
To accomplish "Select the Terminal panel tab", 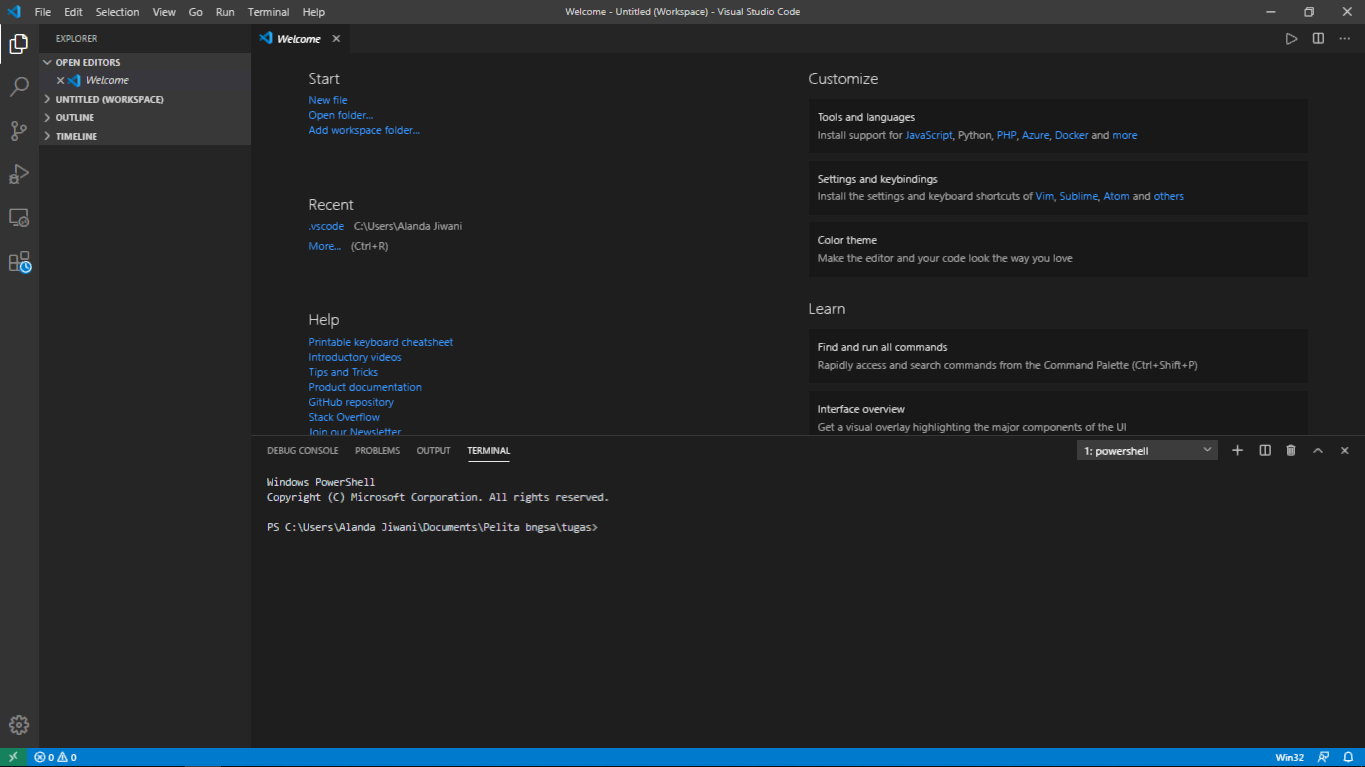I will 488,451.
